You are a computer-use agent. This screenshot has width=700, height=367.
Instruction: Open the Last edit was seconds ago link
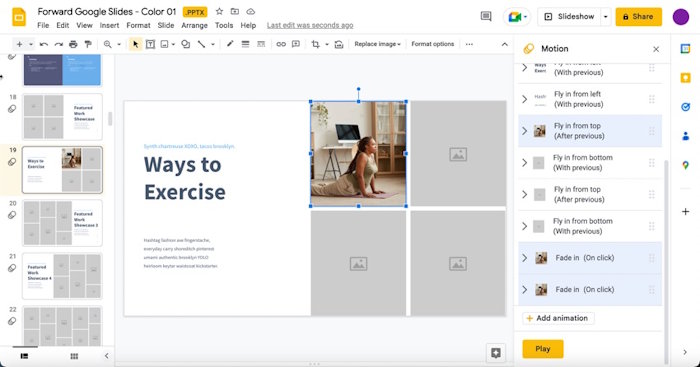tap(310, 25)
